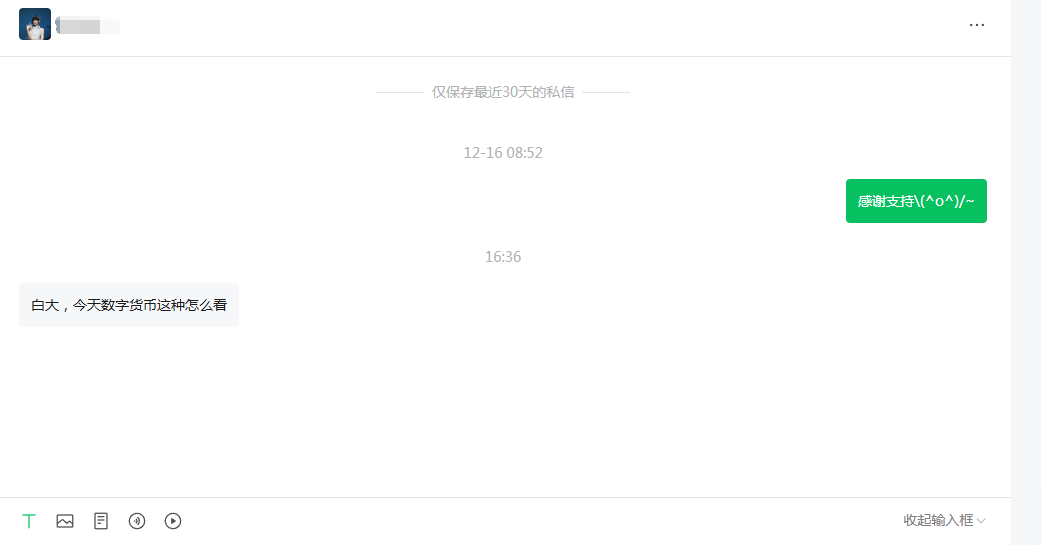Open the image picker icon
The height and width of the screenshot is (545, 1041).
coord(65,521)
